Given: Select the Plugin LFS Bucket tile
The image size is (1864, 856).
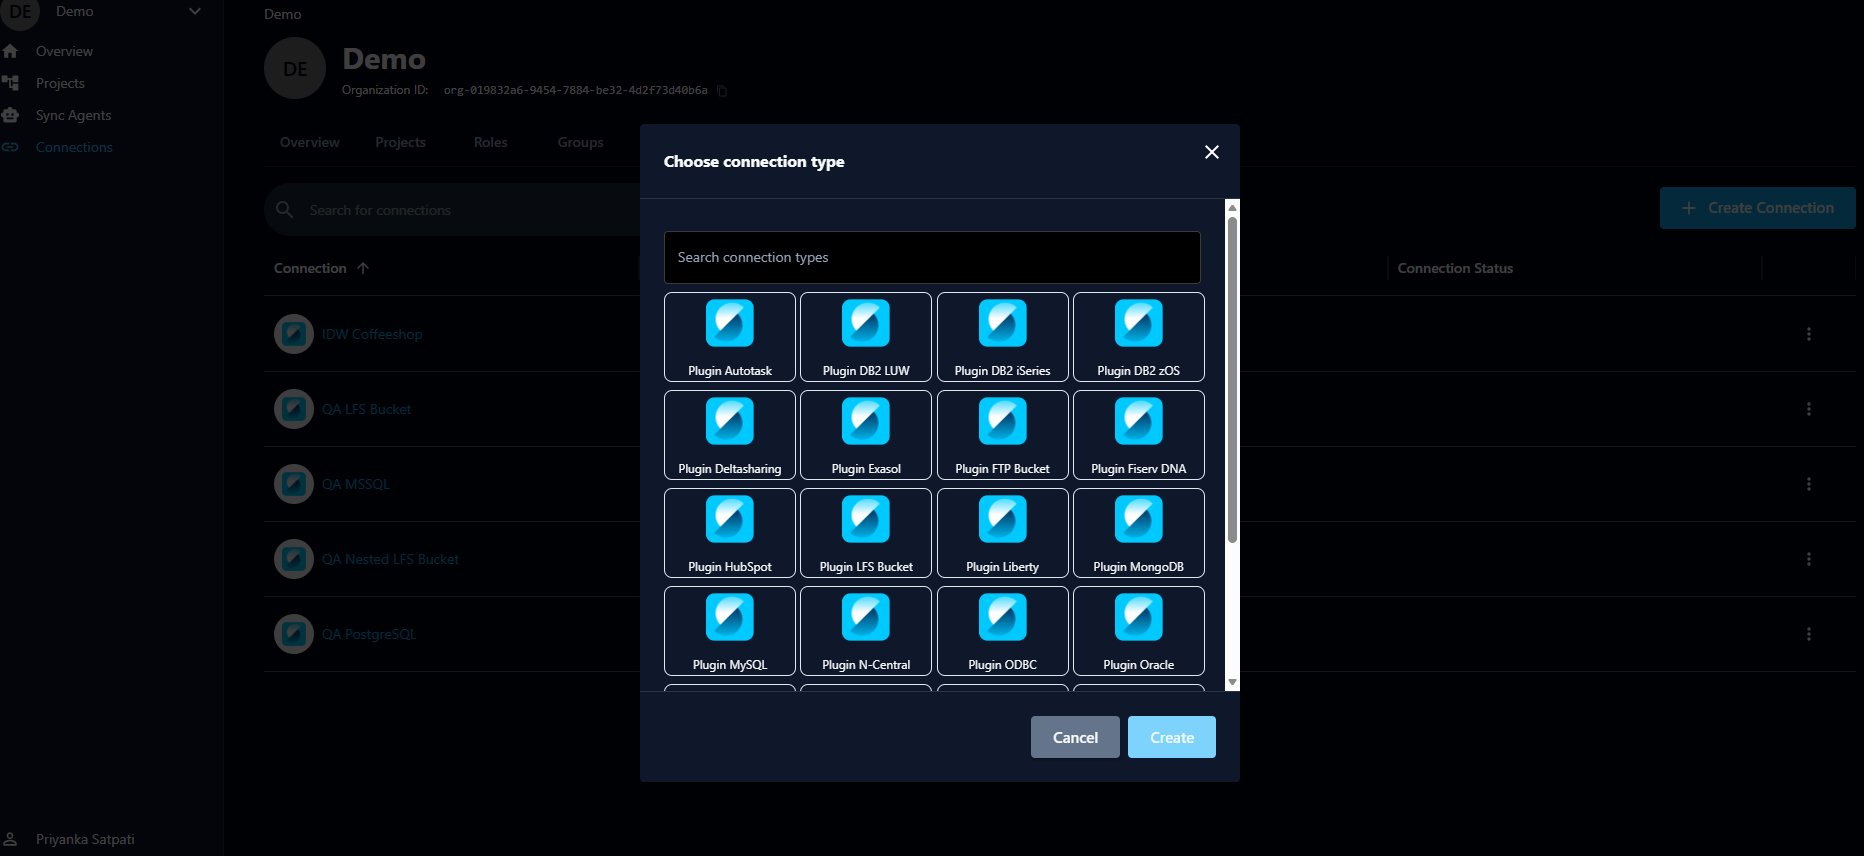Looking at the screenshot, I should click(866, 533).
